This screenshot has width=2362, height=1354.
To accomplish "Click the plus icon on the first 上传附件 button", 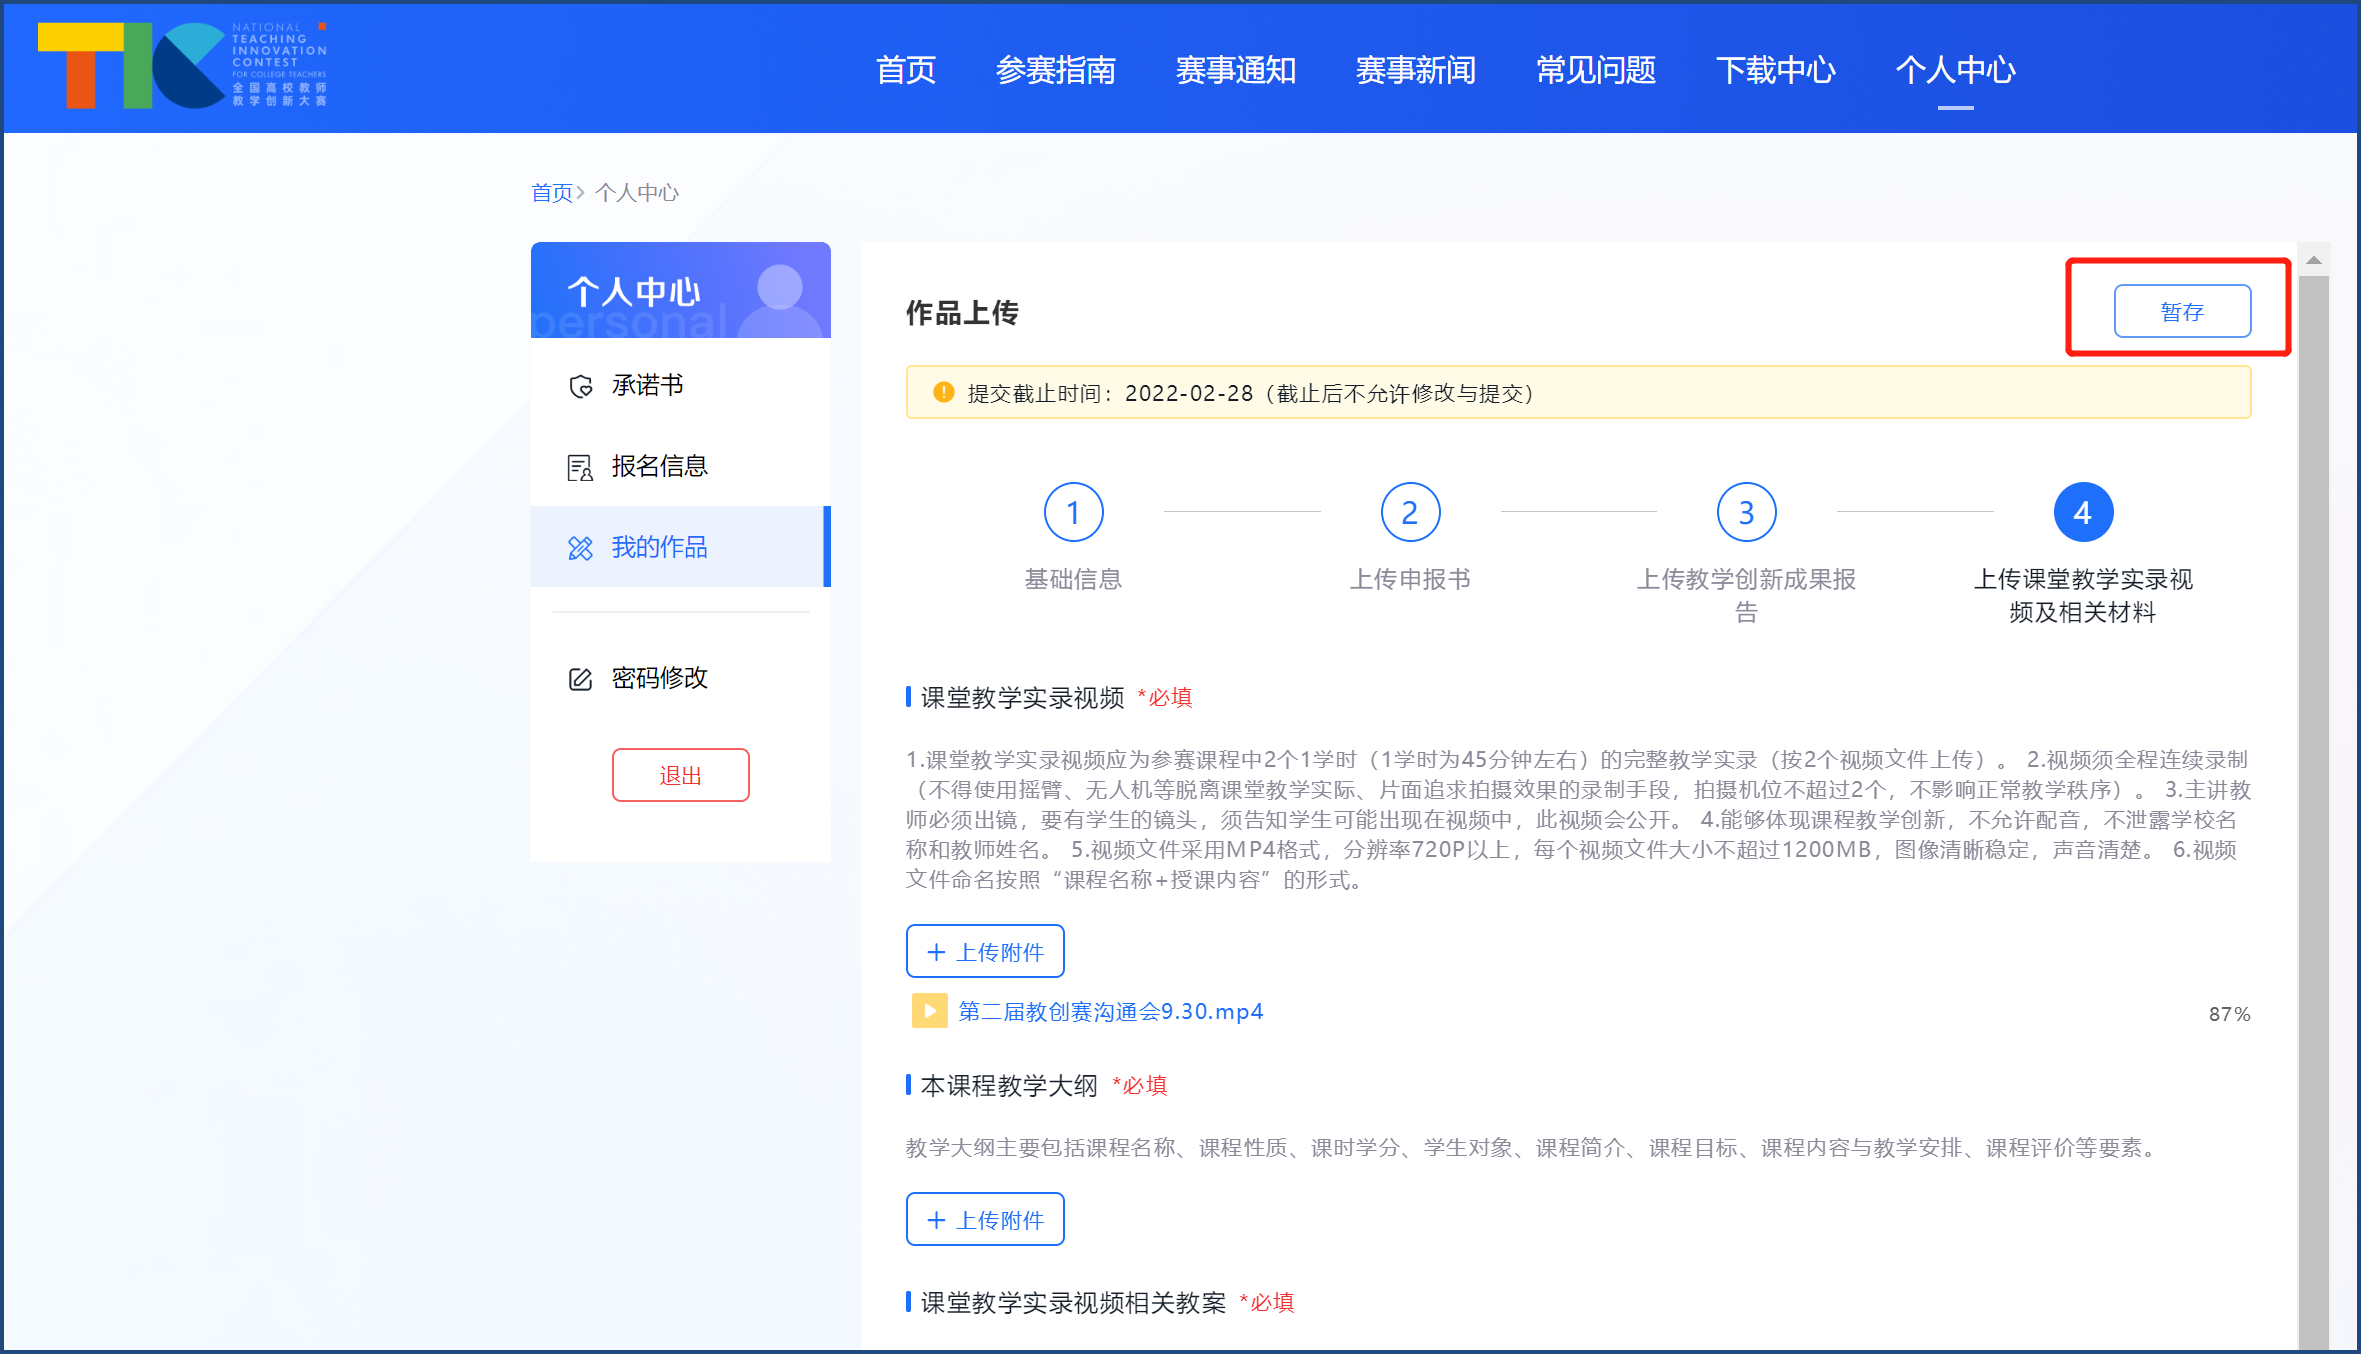I will point(936,951).
